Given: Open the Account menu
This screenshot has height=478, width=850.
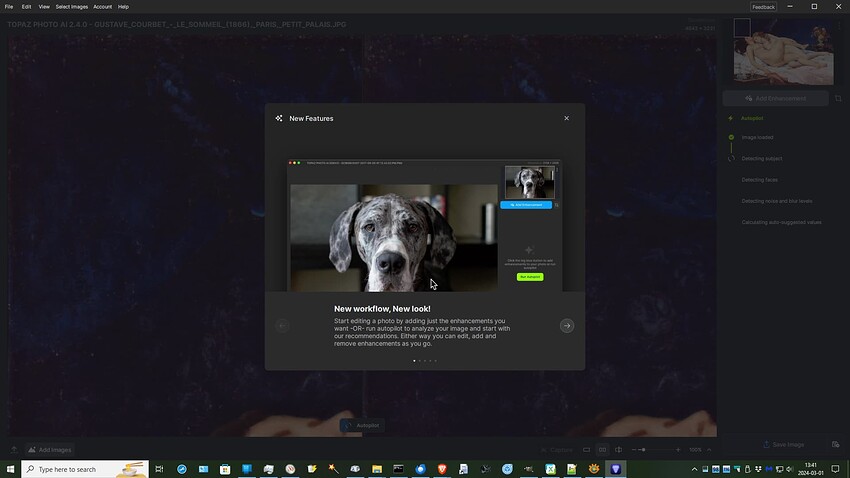Looking at the screenshot, I should [x=102, y=7].
